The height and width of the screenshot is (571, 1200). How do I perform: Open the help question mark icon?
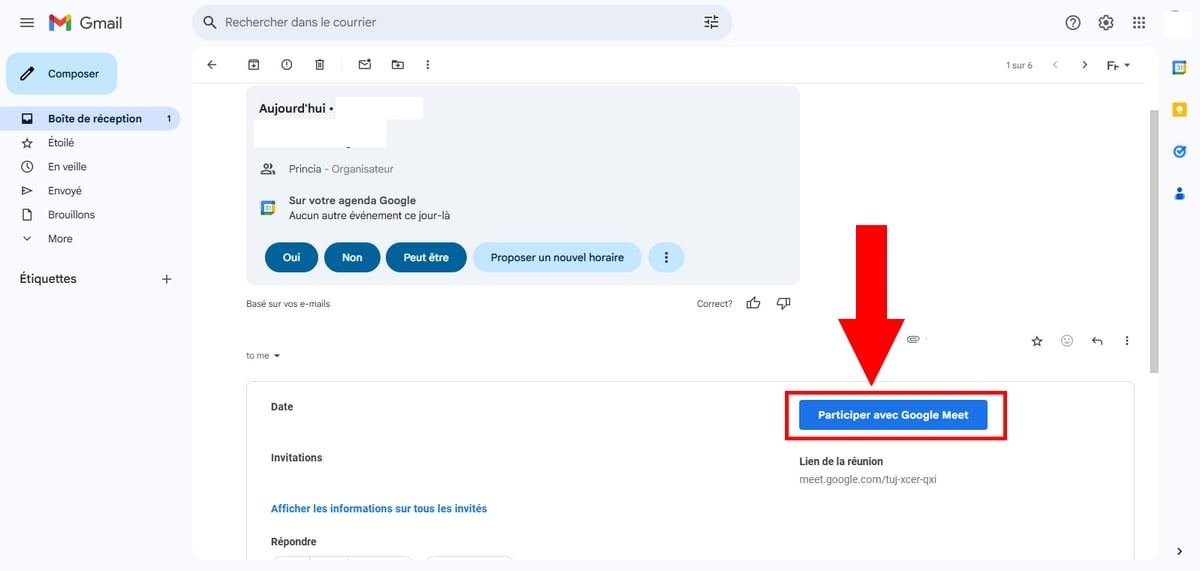point(1073,22)
